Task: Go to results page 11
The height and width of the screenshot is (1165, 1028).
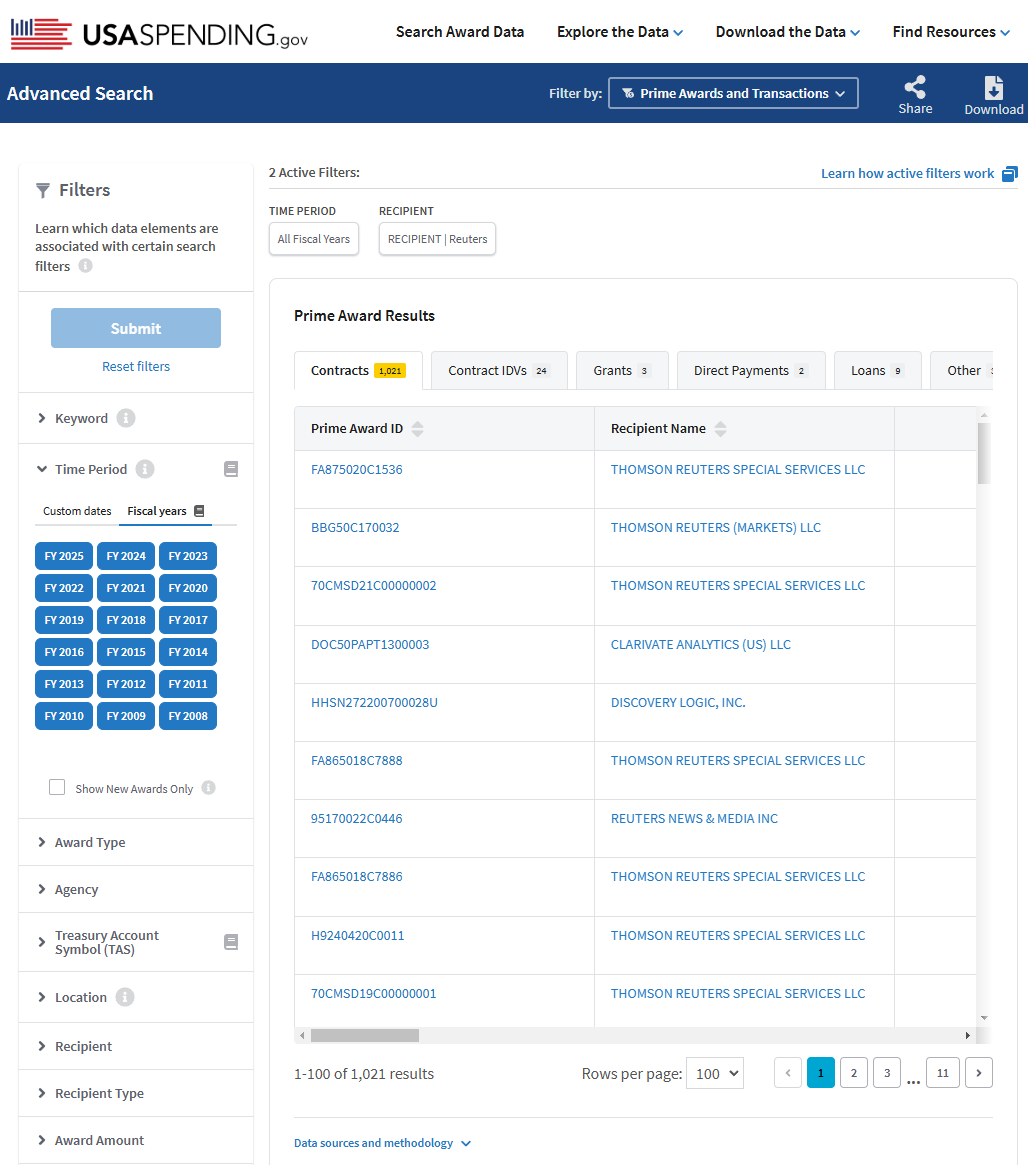Action: tap(943, 1073)
